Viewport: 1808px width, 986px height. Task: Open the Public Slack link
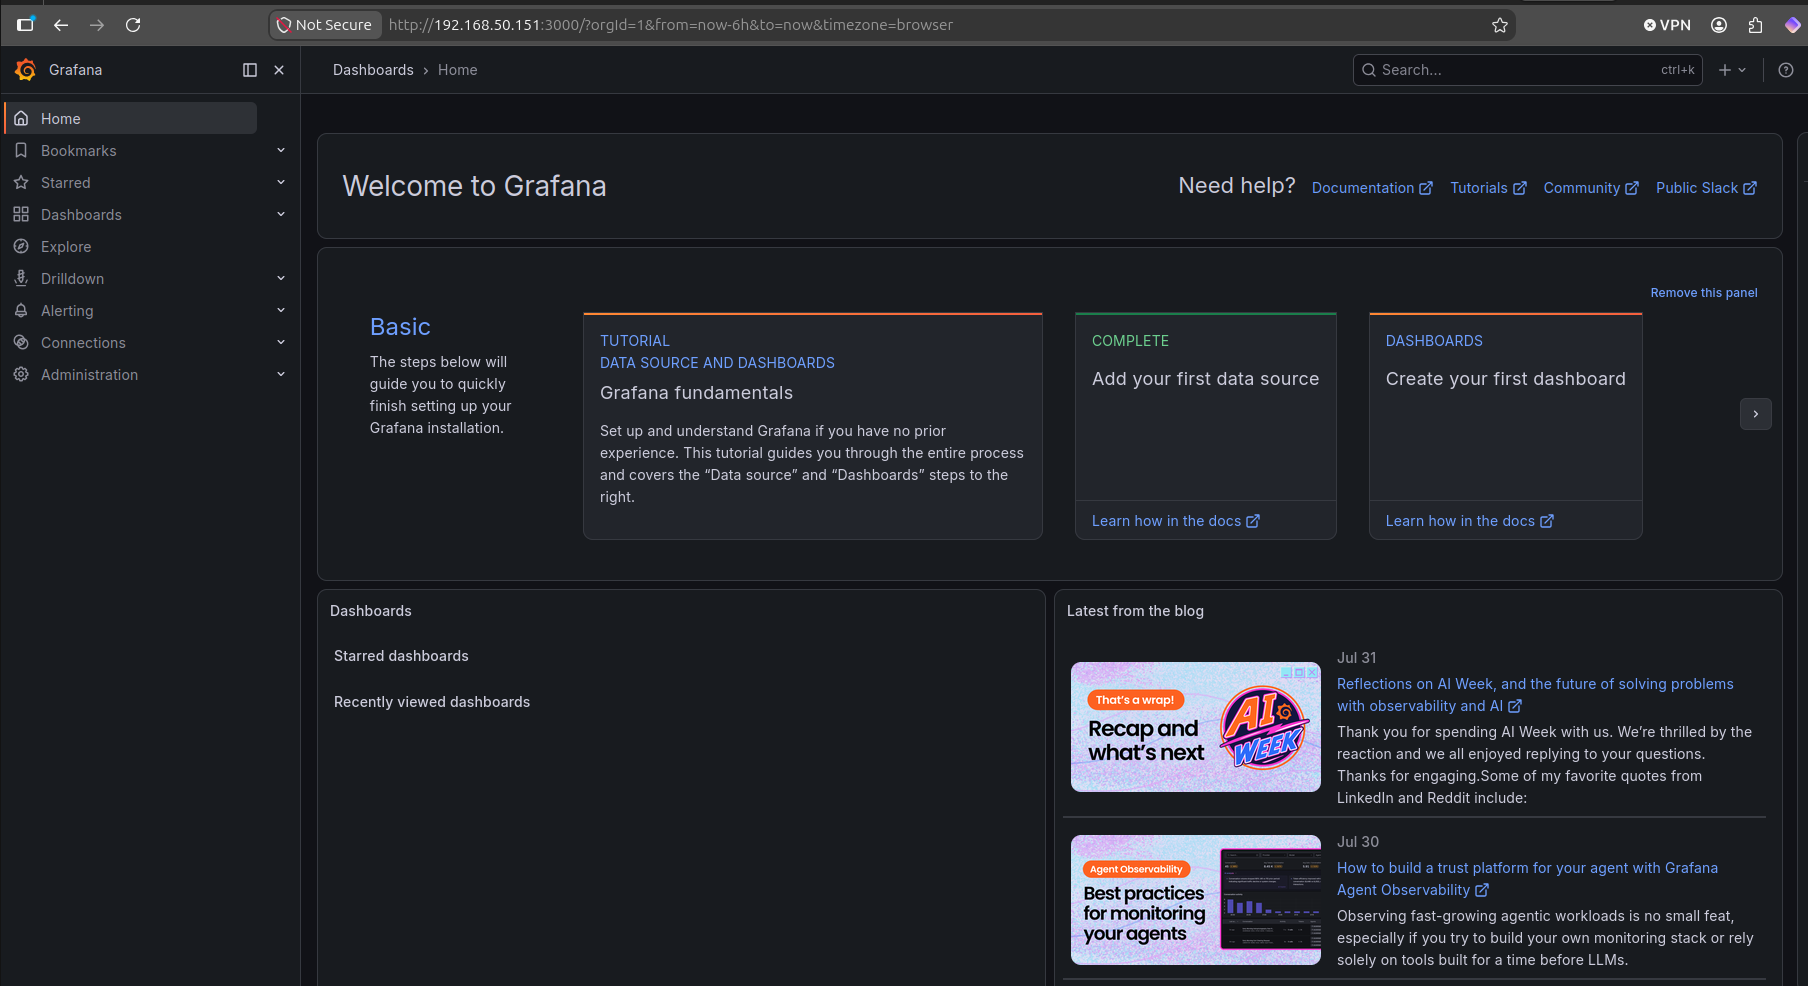click(x=1706, y=188)
